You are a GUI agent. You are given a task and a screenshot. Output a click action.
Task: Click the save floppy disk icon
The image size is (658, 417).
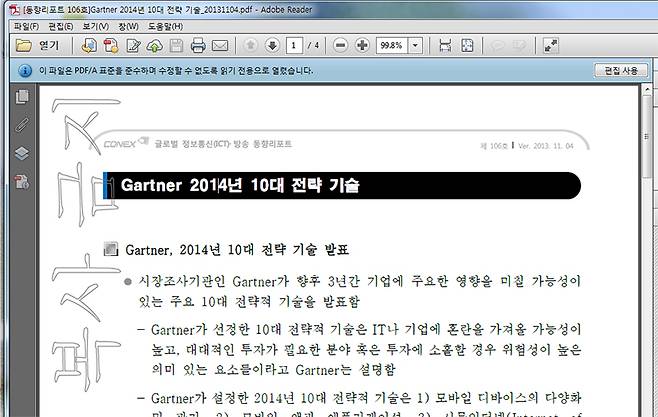click(176, 45)
